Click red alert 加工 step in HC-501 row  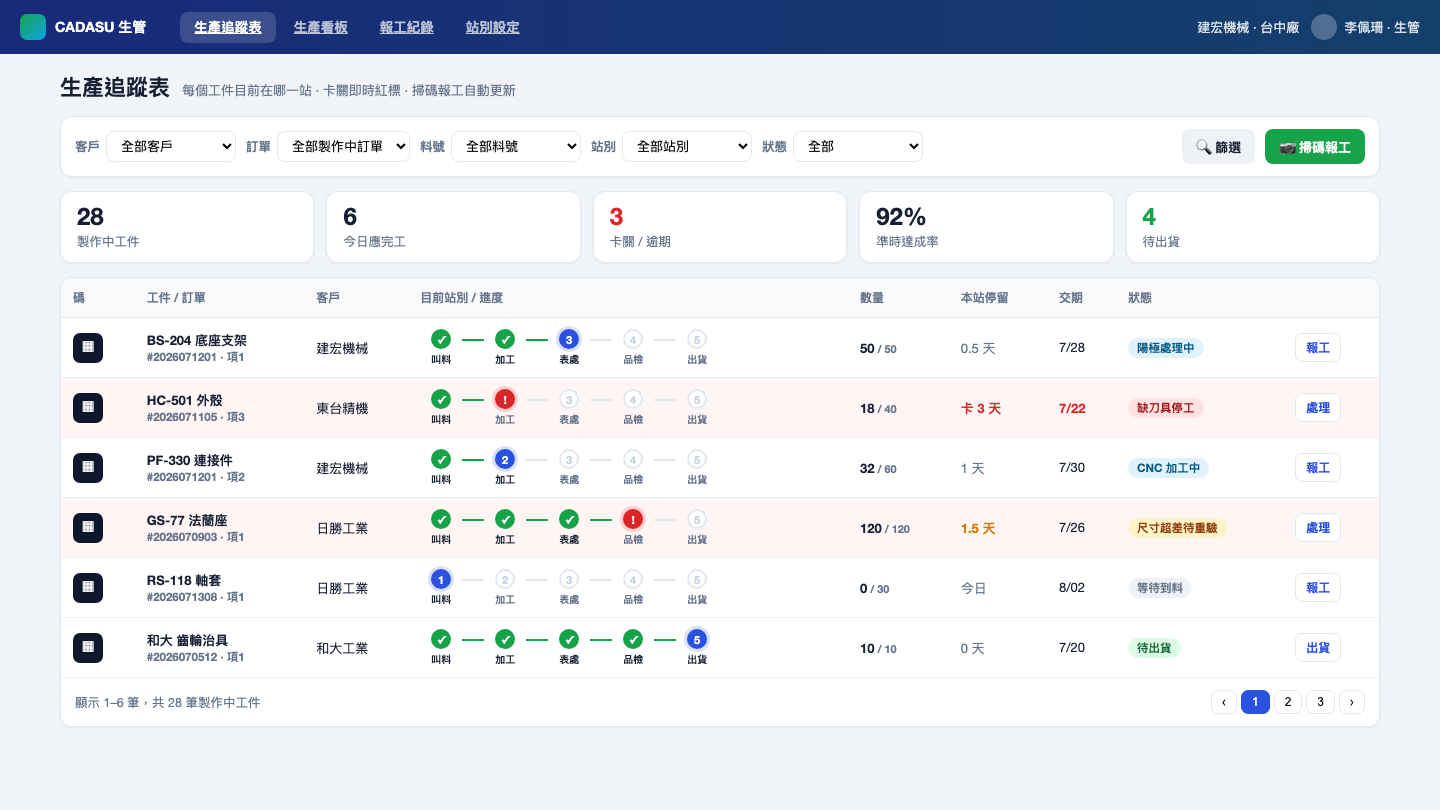point(505,399)
